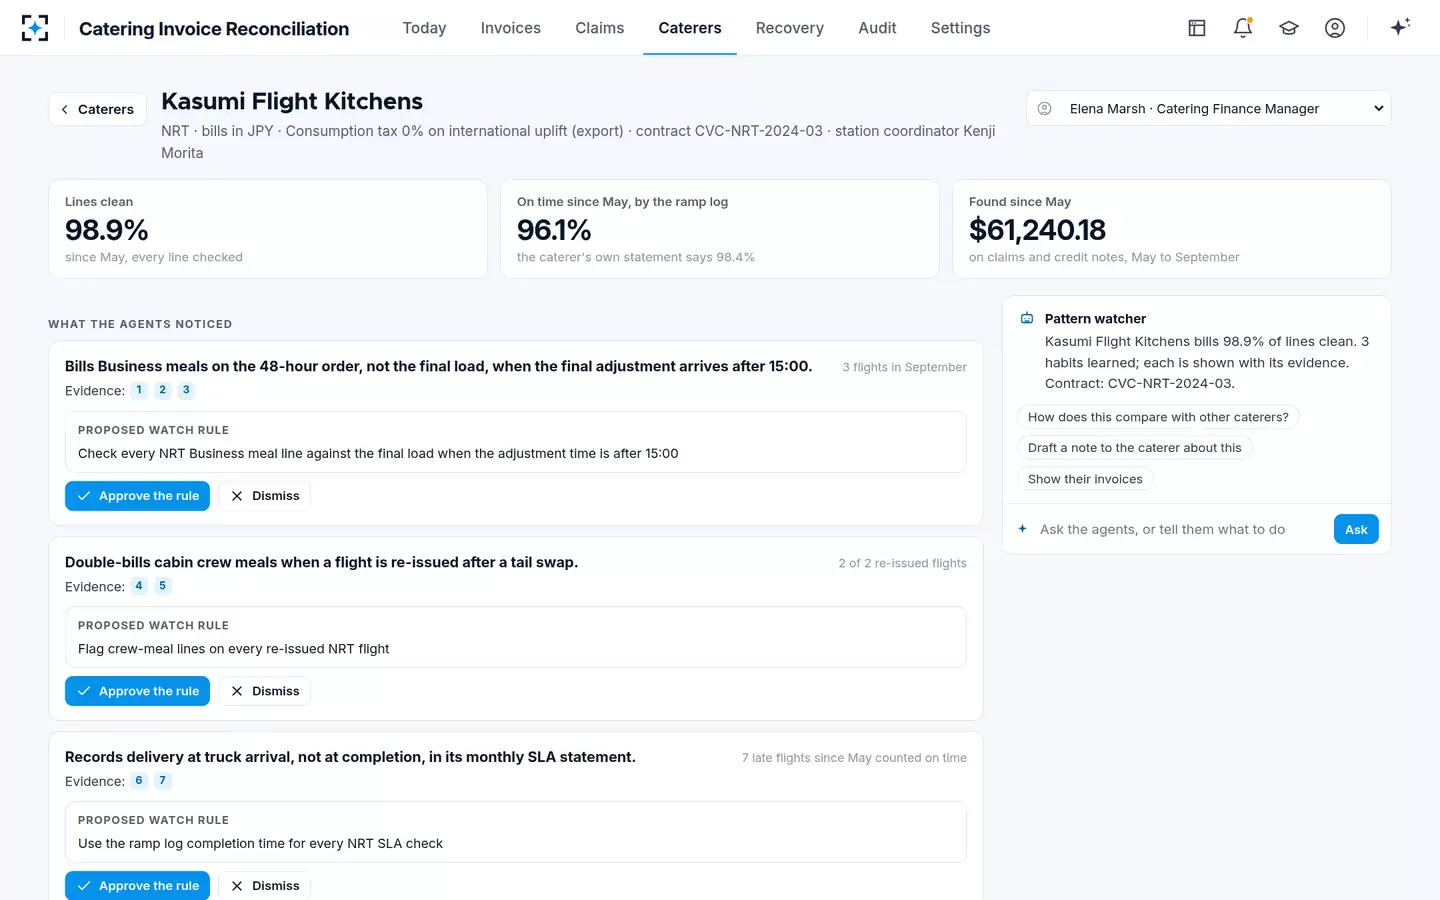Image resolution: width=1440 pixels, height=900 pixels.
Task: Open the layout panel icon in header
Action: click(1197, 28)
